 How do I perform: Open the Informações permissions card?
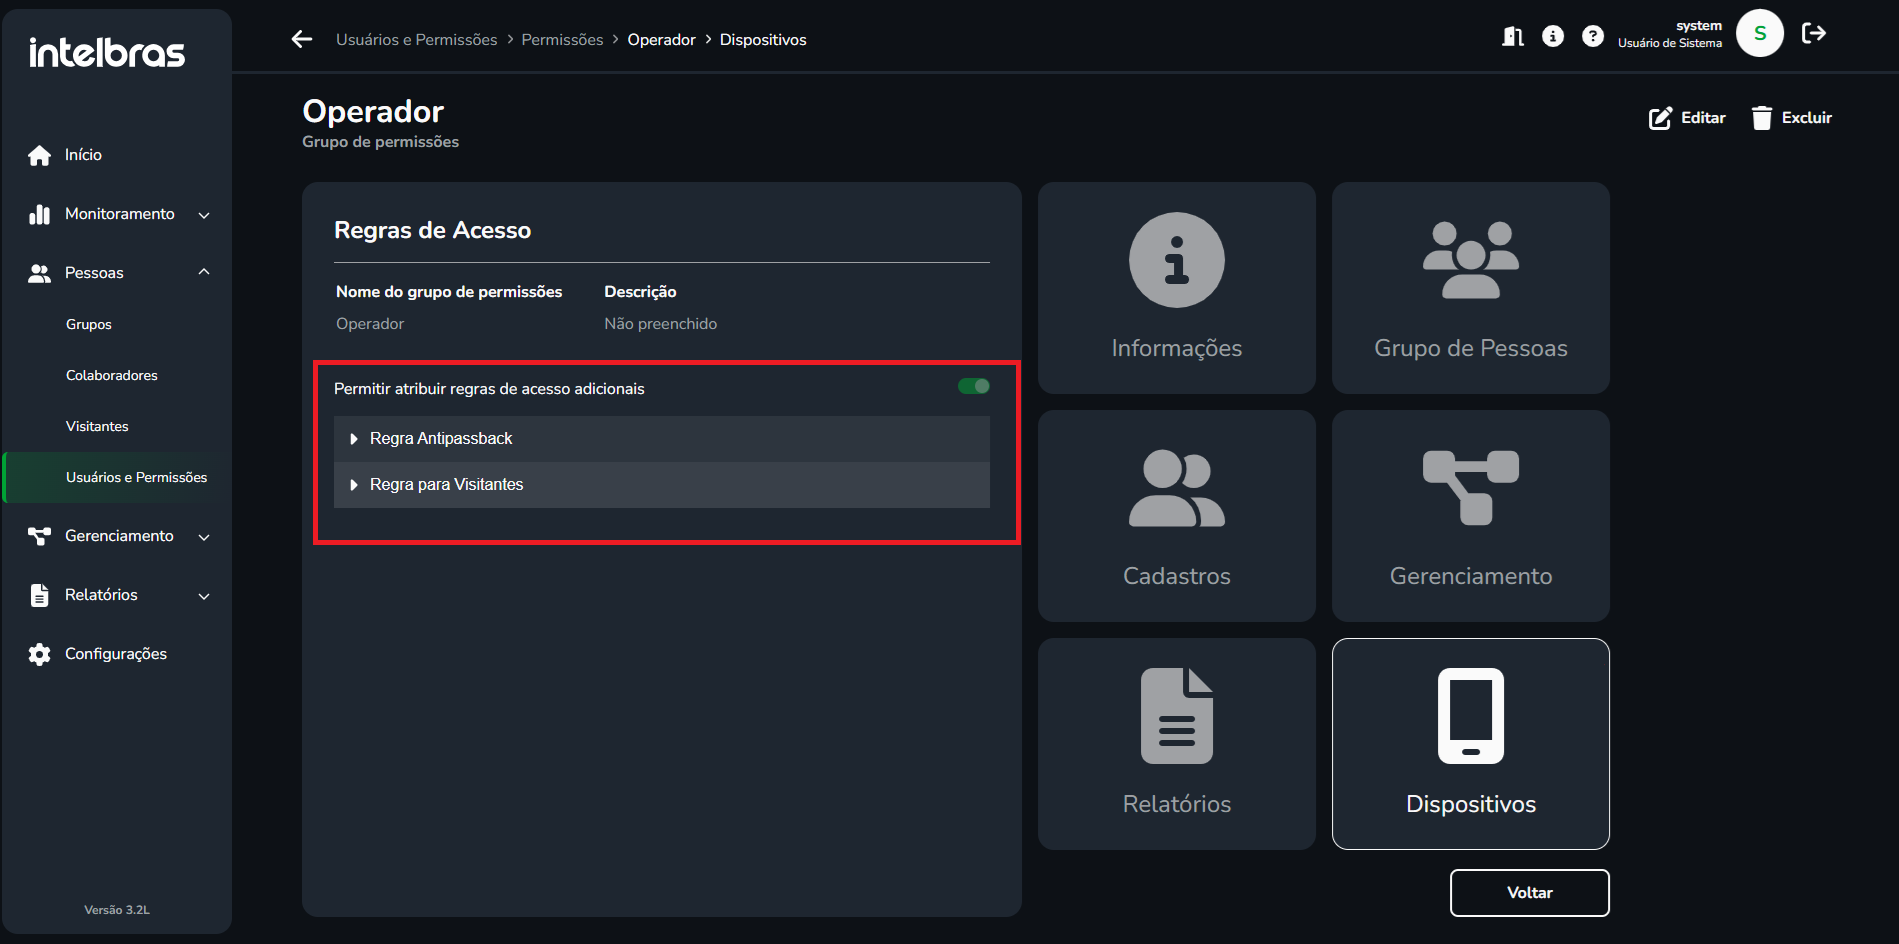[x=1176, y=288]
